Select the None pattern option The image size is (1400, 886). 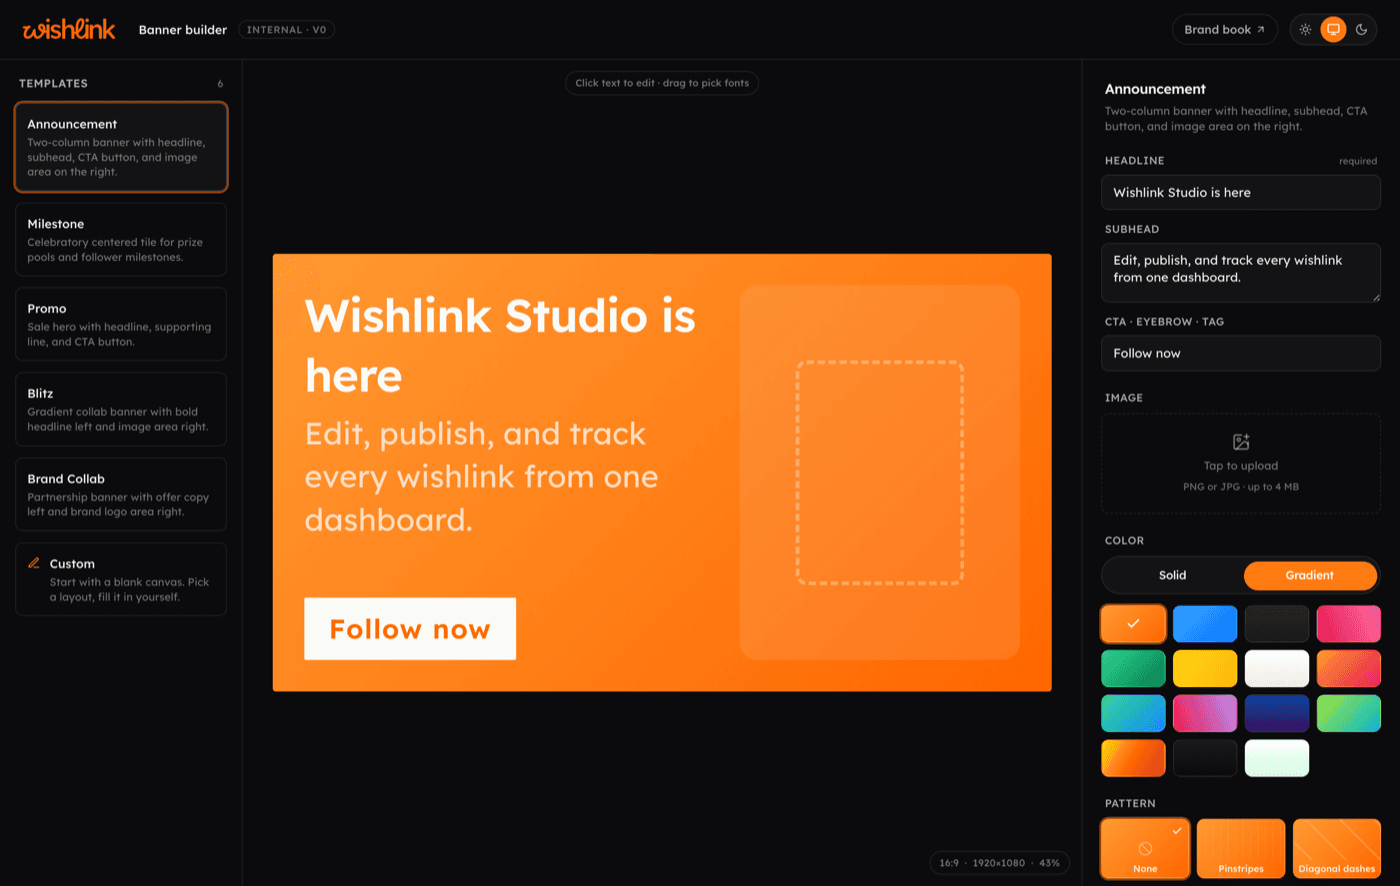click(x=1145, y=849)
